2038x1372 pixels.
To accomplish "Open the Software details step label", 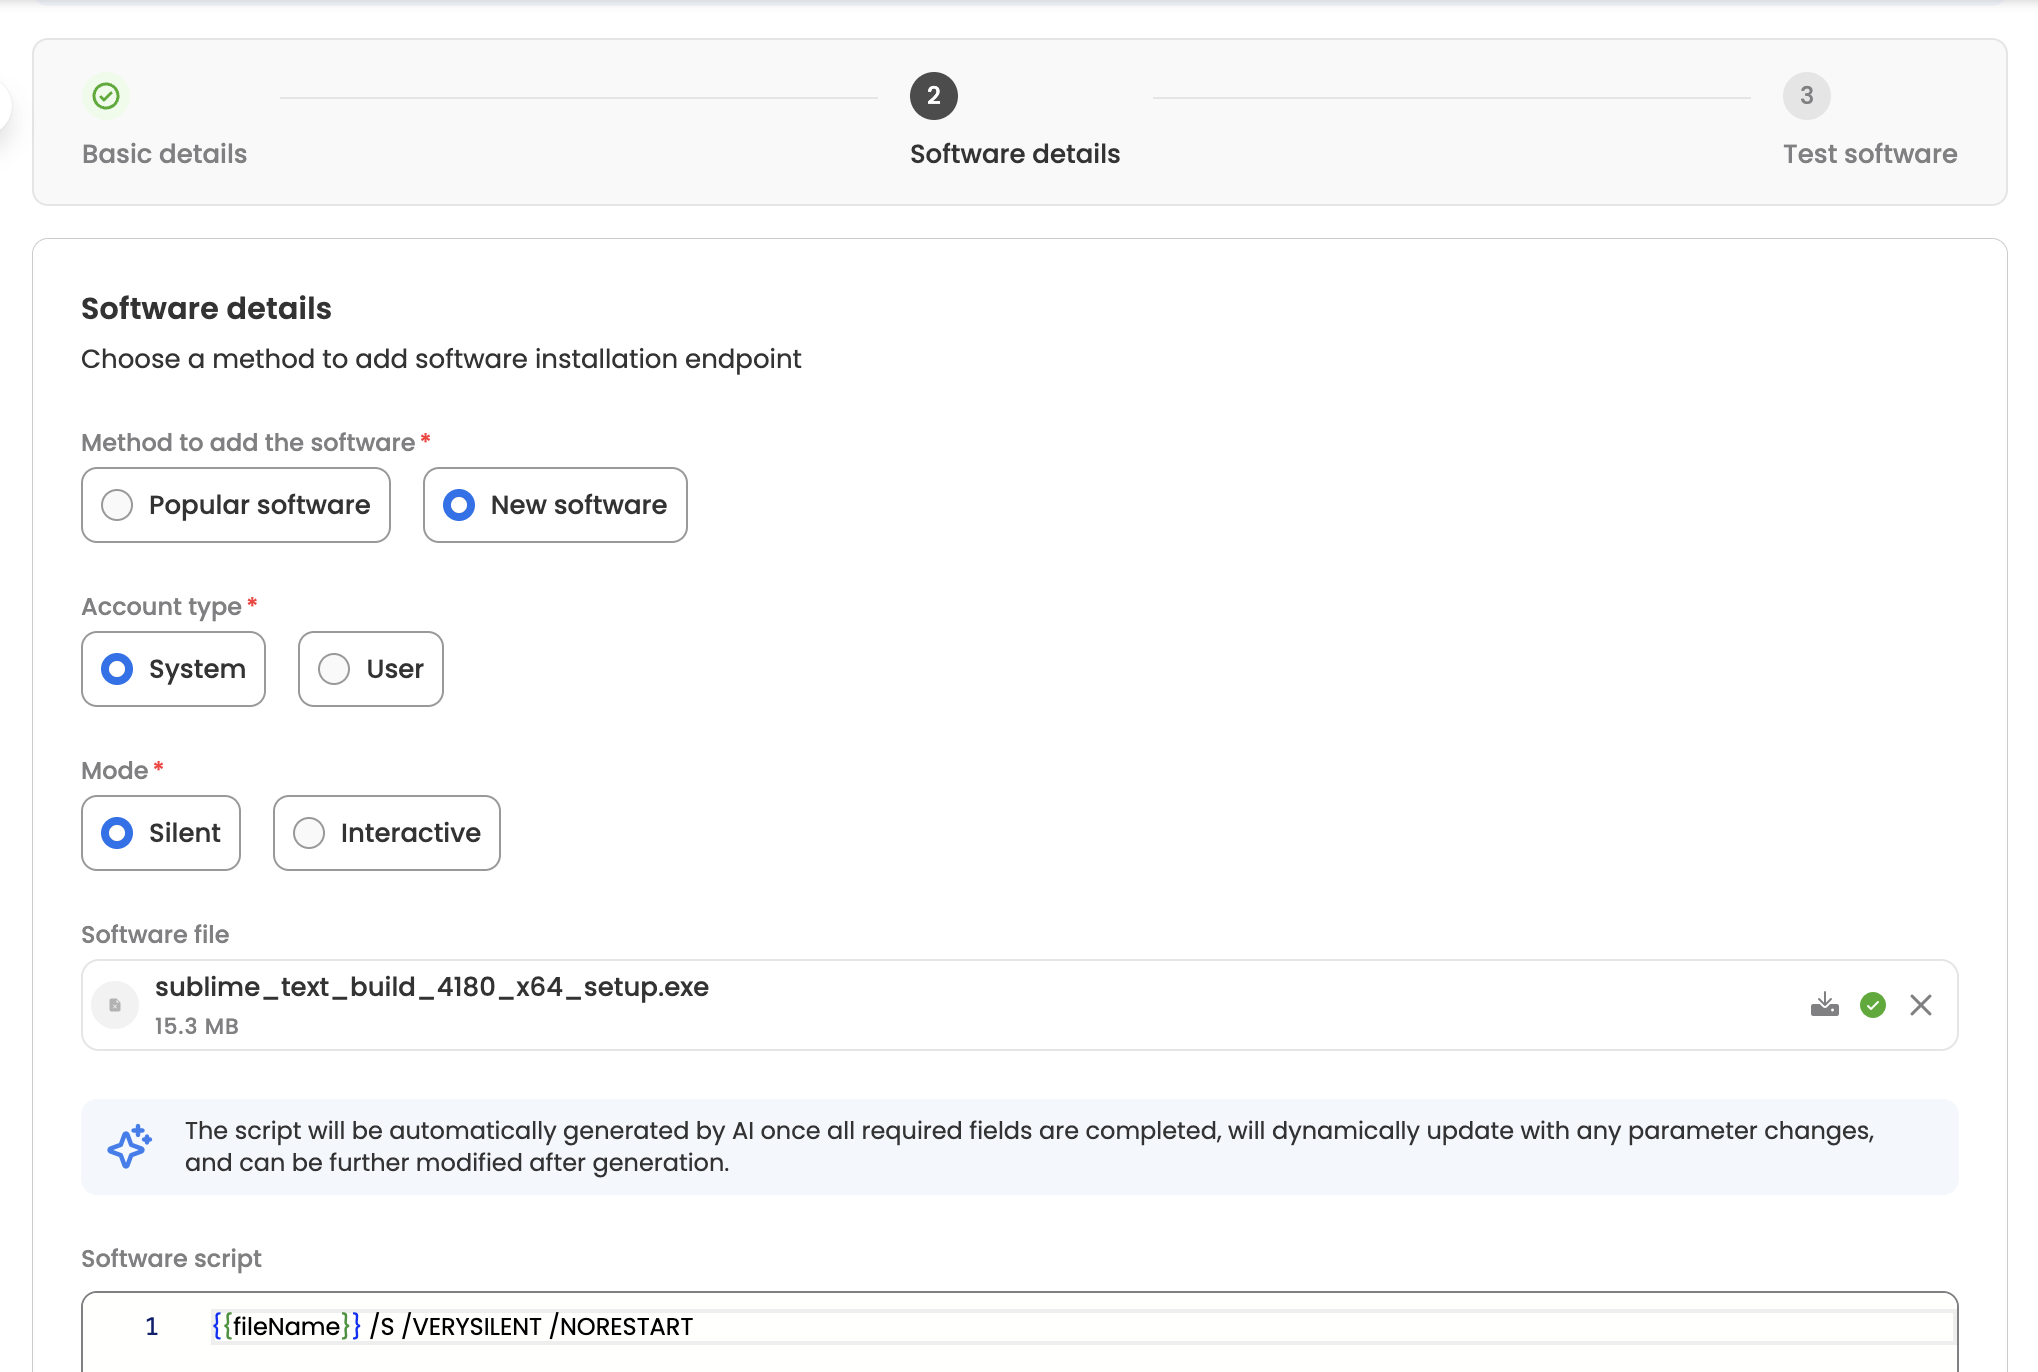I will click(x=1014, y=154).
